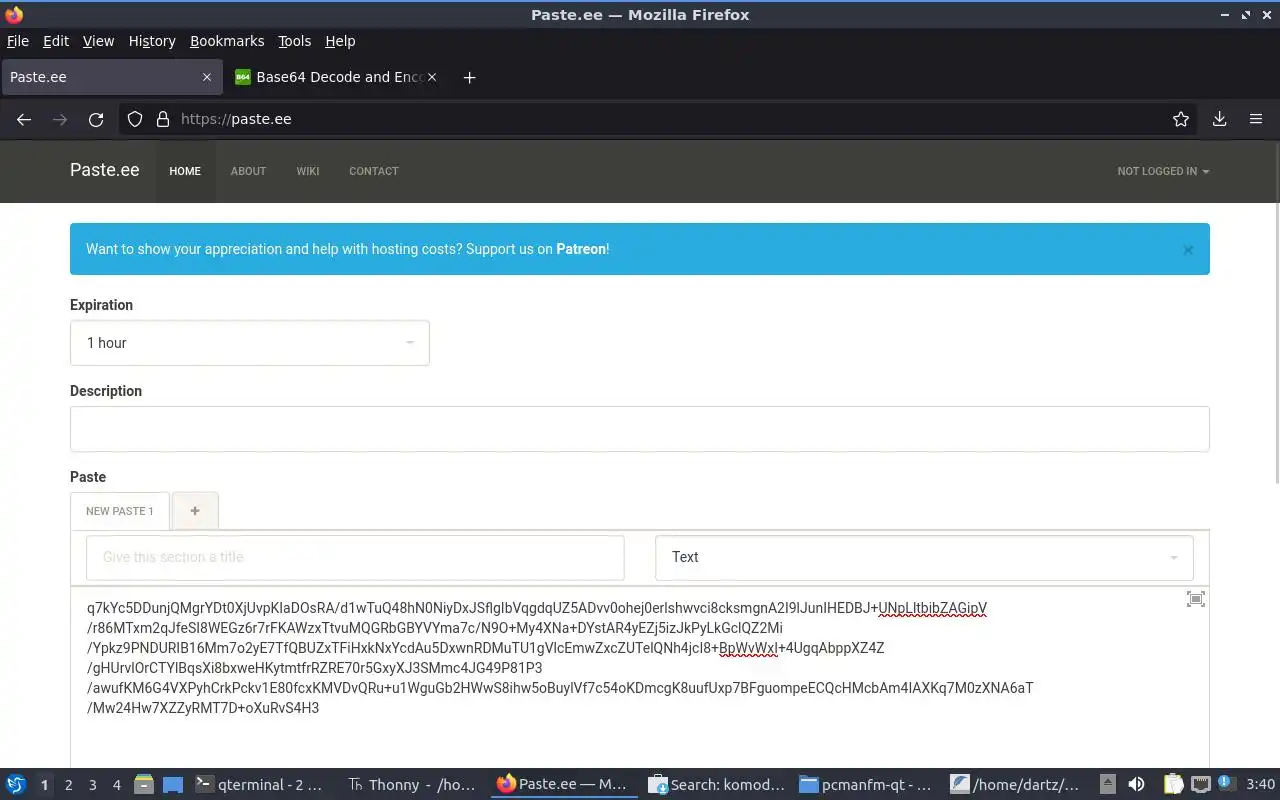The width and height of the screenshot is (1280, 800).
Task: Open the tracking protection shield icon
Action: [x=135, y=119]
